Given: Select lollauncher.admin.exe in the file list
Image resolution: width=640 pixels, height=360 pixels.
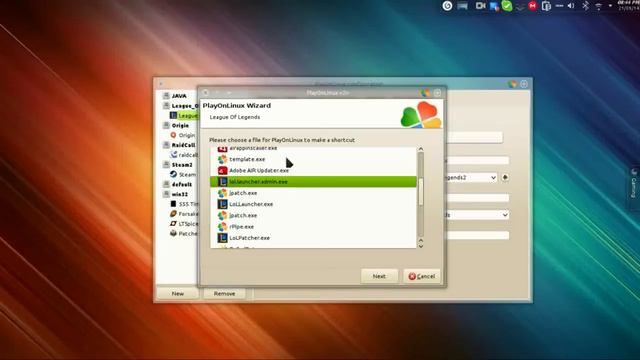Looking at the screenshot, I should coord(313,182).
